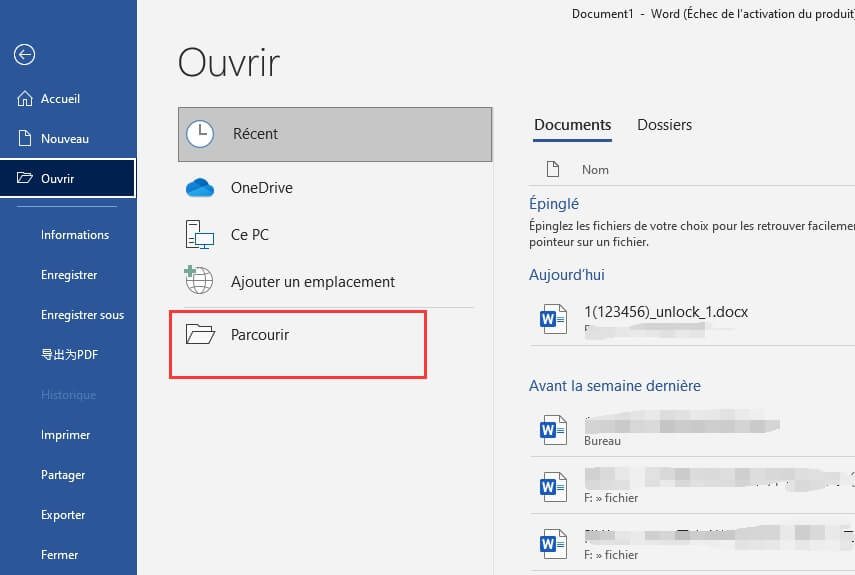Open the Partager page

point(63,475)
